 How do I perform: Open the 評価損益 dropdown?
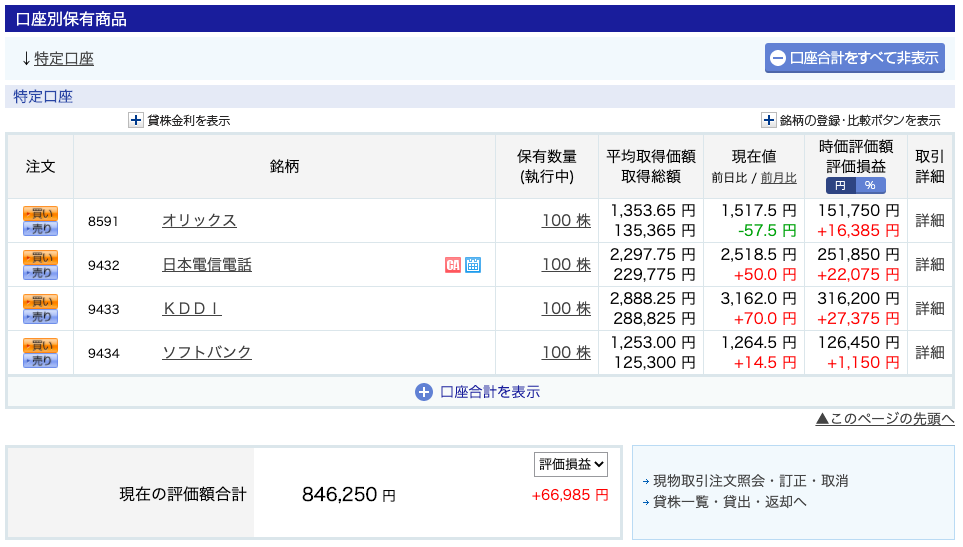pyautogui.click(x=571, y=464)
